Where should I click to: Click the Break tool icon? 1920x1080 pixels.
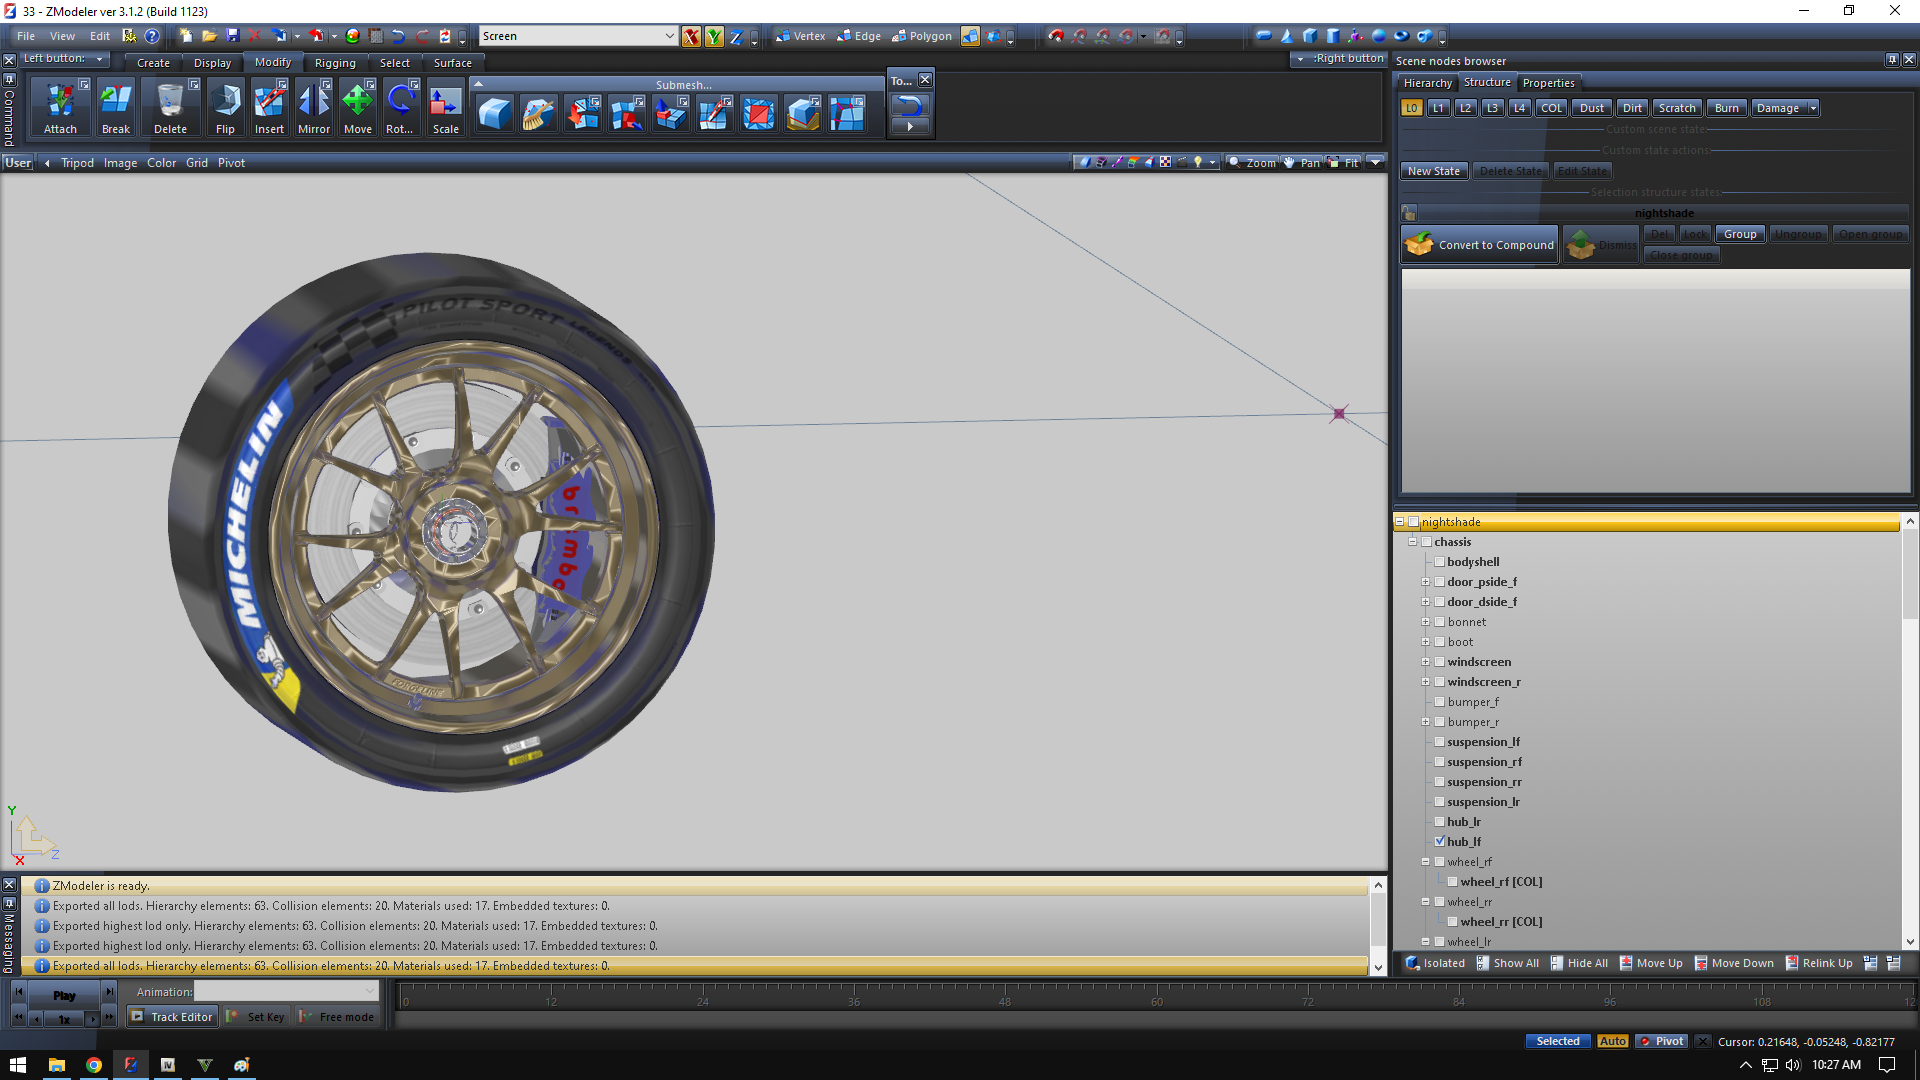116,106
